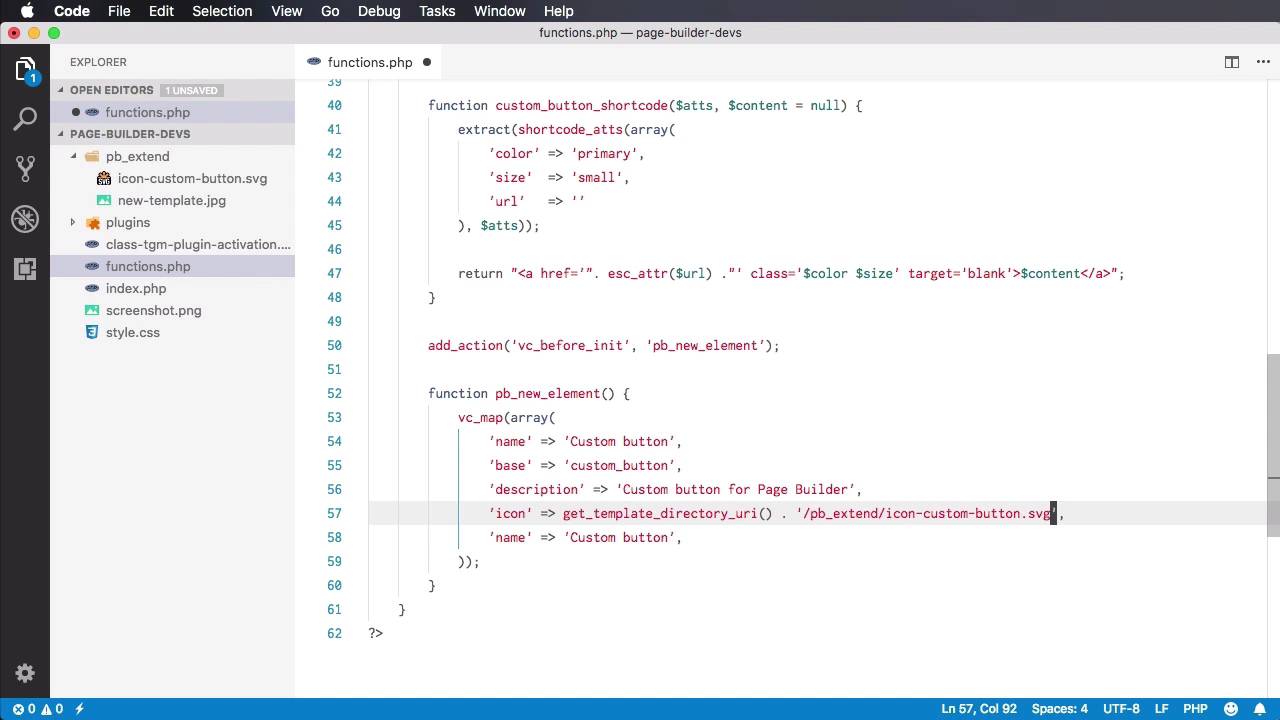The width and height of the screenshot is (1280, 720).
Task: Click line number 50 in gutter
Action: click(x=333, y=345)
